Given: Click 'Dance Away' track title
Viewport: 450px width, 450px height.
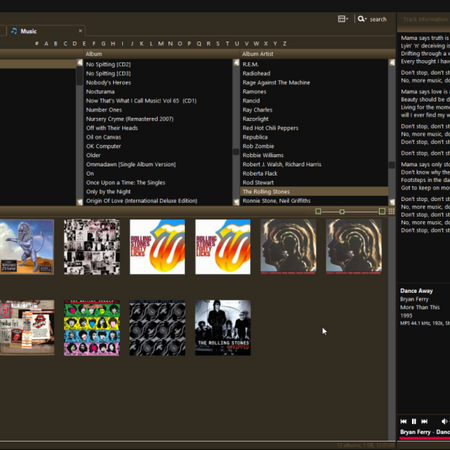Looking at the screenshot, I should coord(416,291).
